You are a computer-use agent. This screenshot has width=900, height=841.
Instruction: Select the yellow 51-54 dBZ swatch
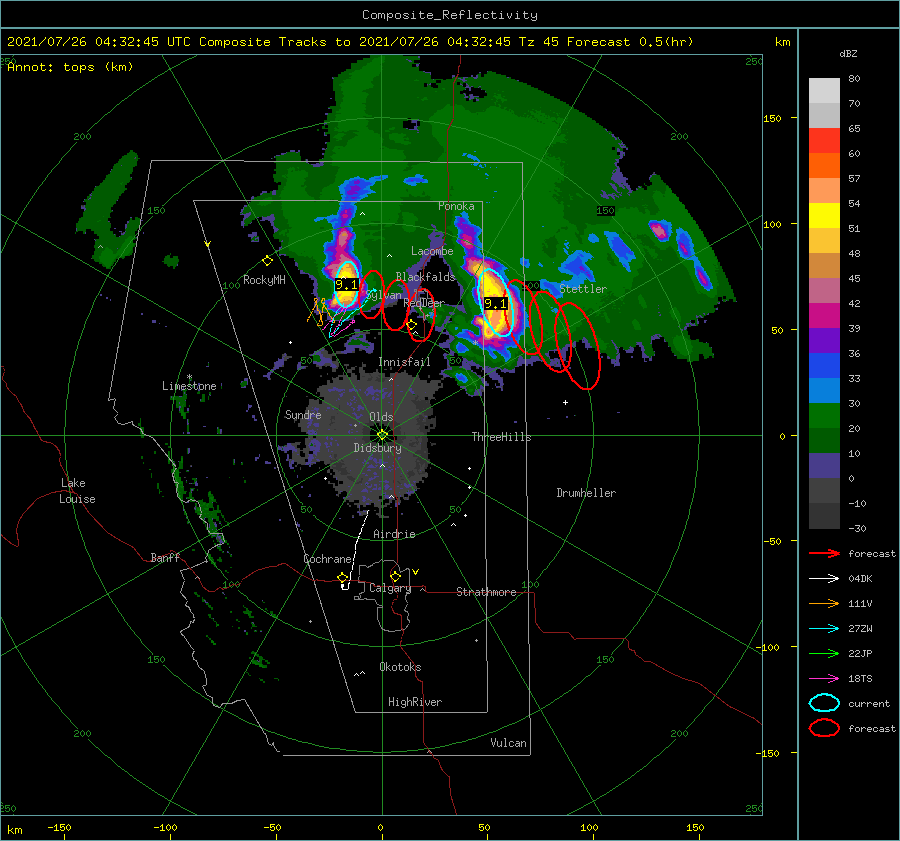(x=824, y=216)
